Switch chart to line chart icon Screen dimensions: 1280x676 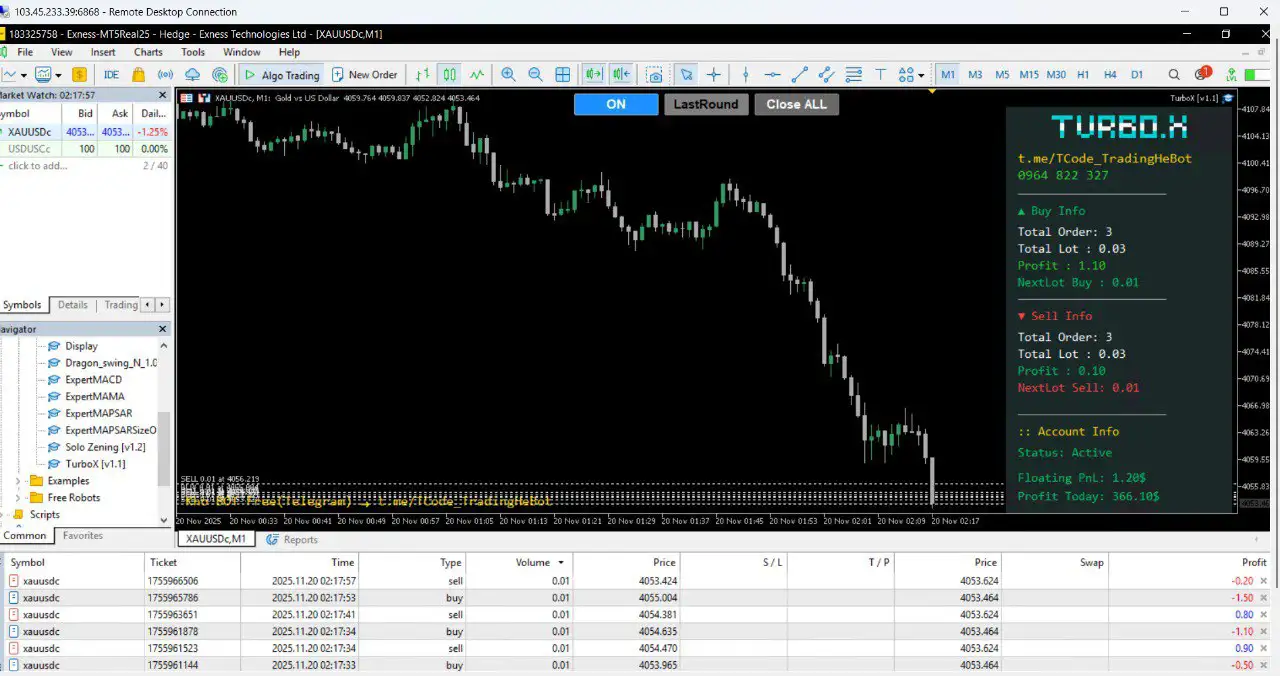[477, 75]
